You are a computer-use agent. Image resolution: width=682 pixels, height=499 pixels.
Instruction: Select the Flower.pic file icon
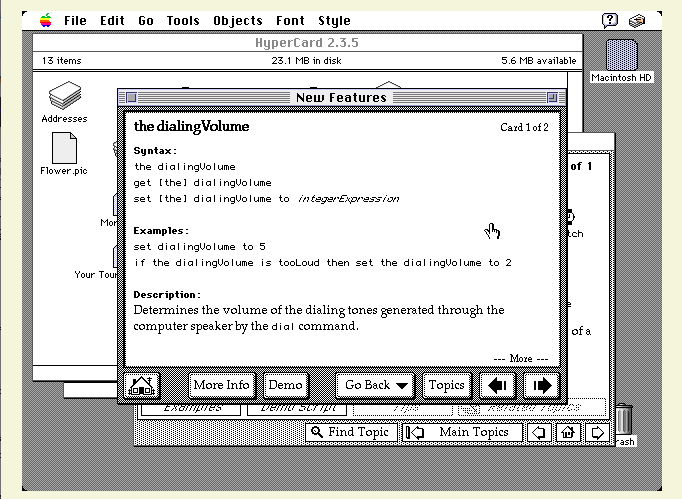pos(64,149)
